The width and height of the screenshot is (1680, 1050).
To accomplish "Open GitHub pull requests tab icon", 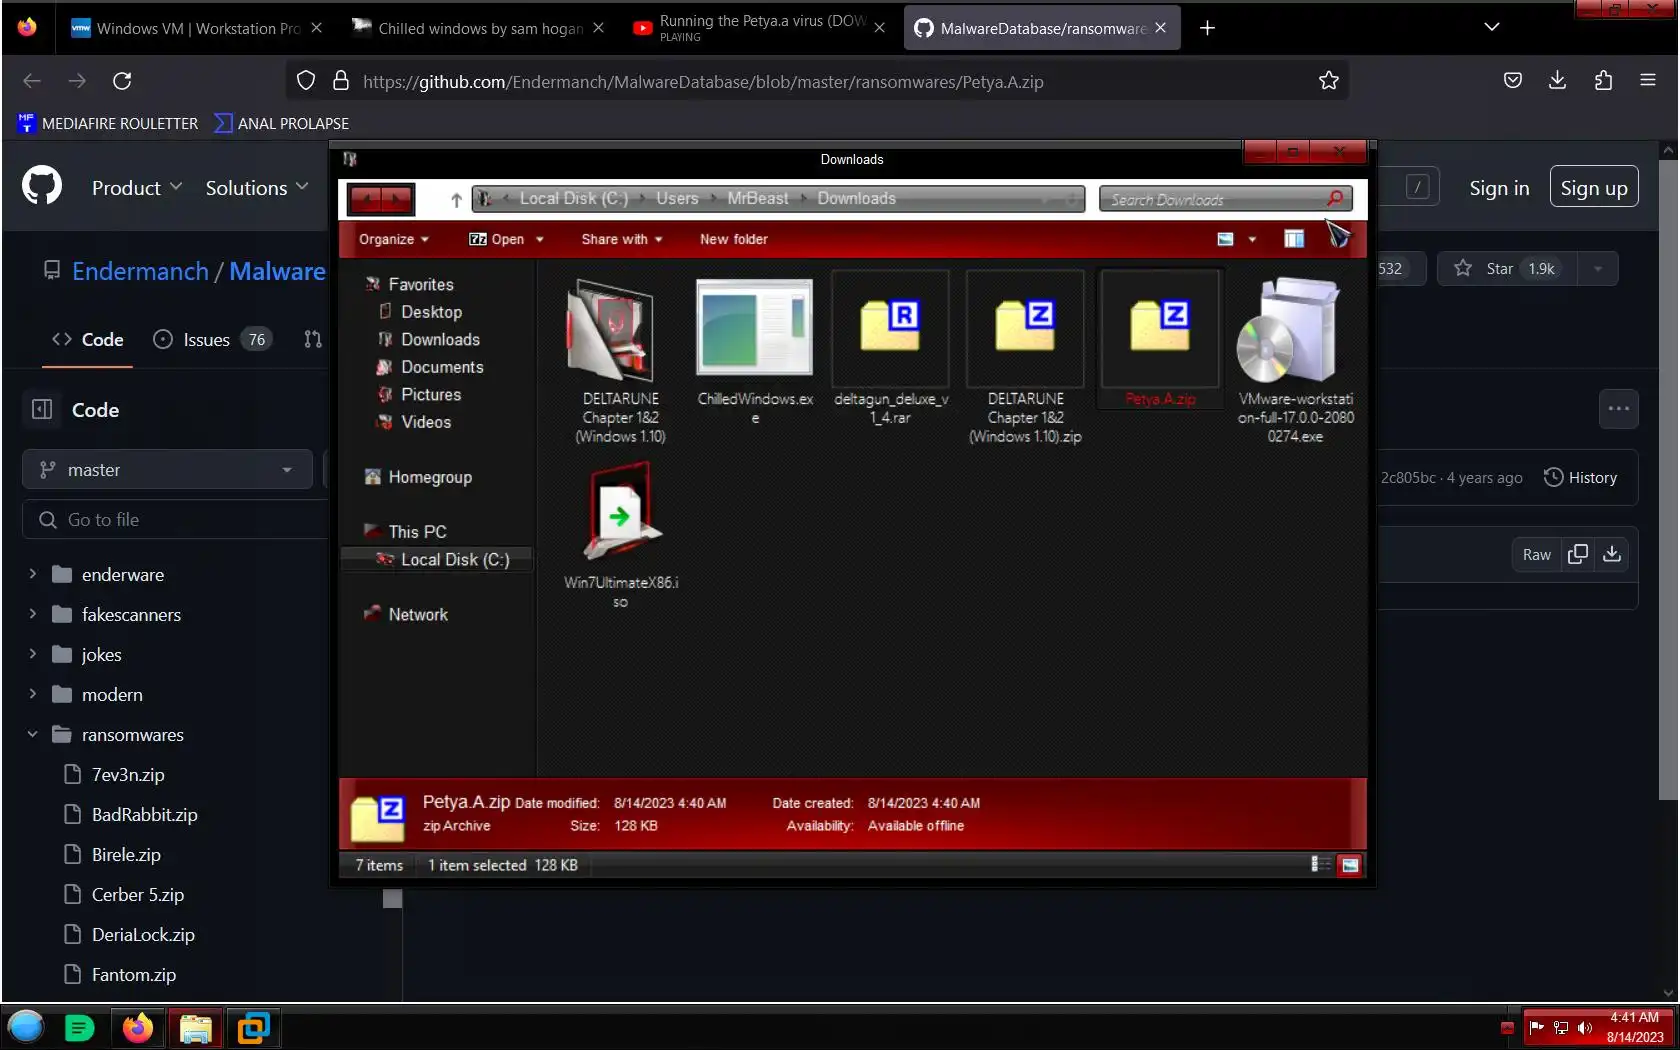I will 313,340.
